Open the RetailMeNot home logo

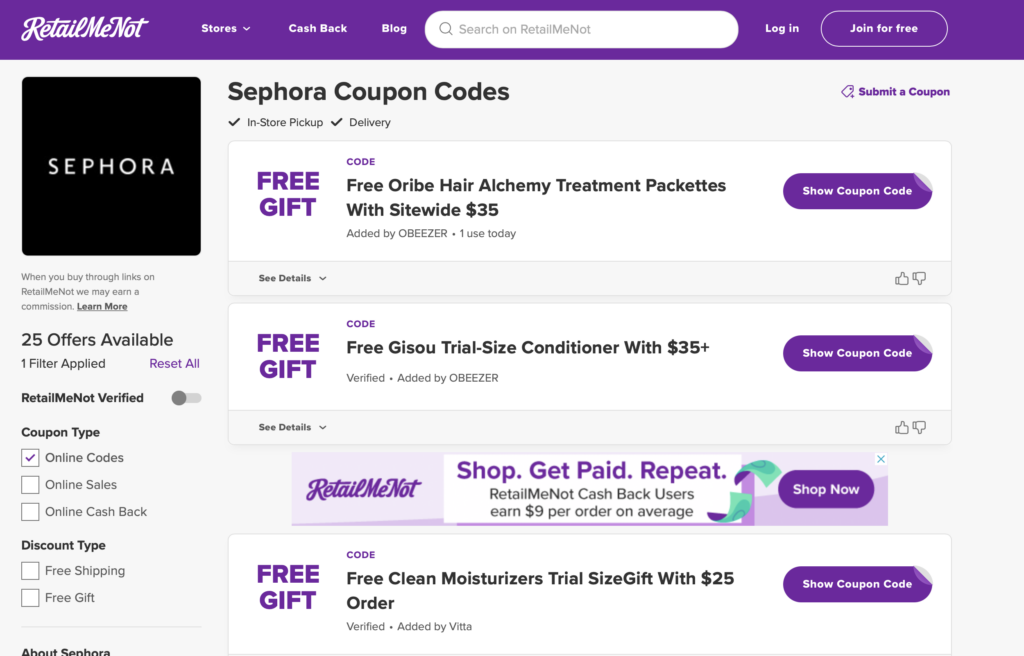tap(84, 28)
